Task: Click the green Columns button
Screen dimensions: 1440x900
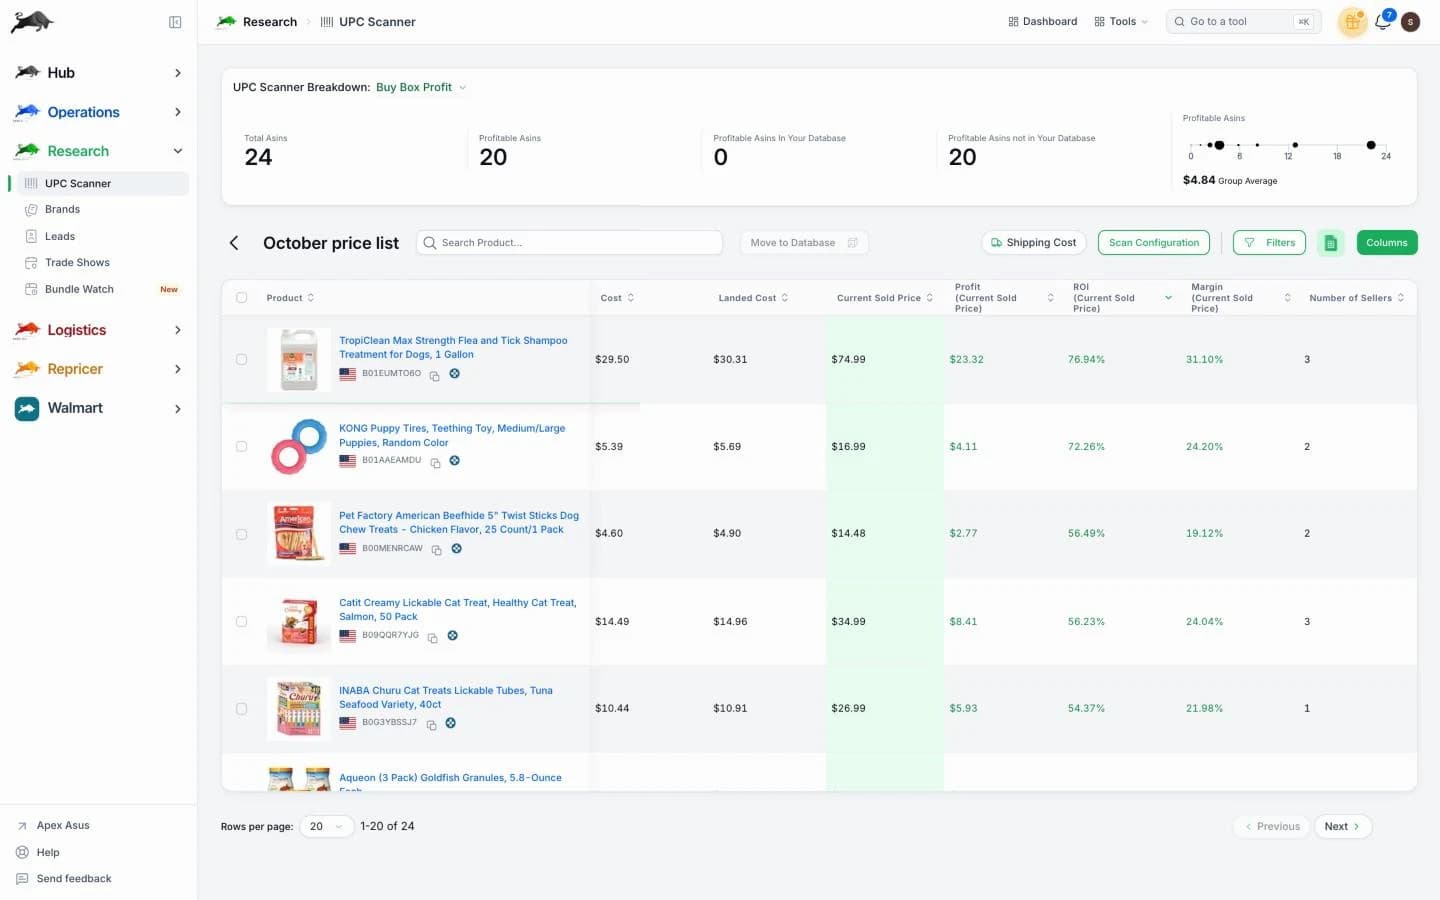Action: click(x=1387, y=243)
